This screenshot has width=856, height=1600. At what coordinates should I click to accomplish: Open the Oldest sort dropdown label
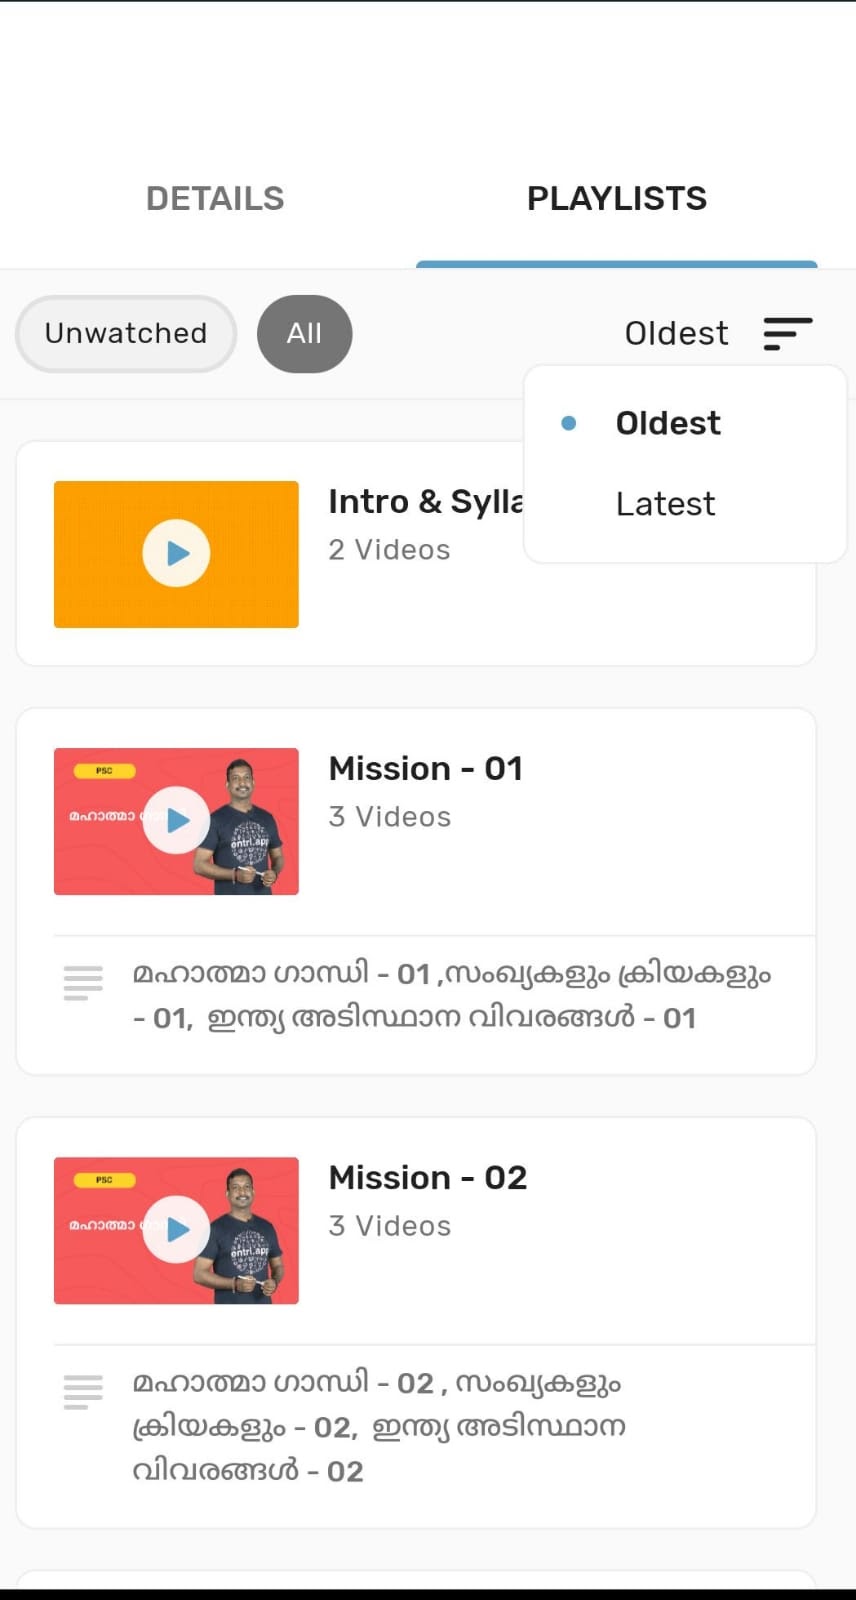676,333
